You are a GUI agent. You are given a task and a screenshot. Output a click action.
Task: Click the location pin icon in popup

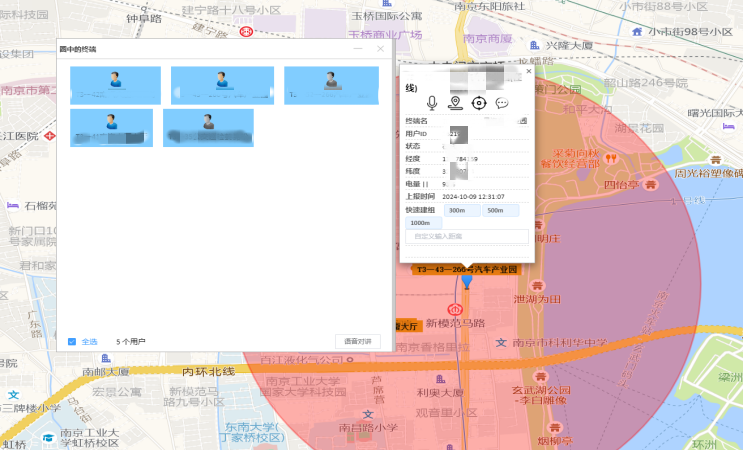point(455,103)
